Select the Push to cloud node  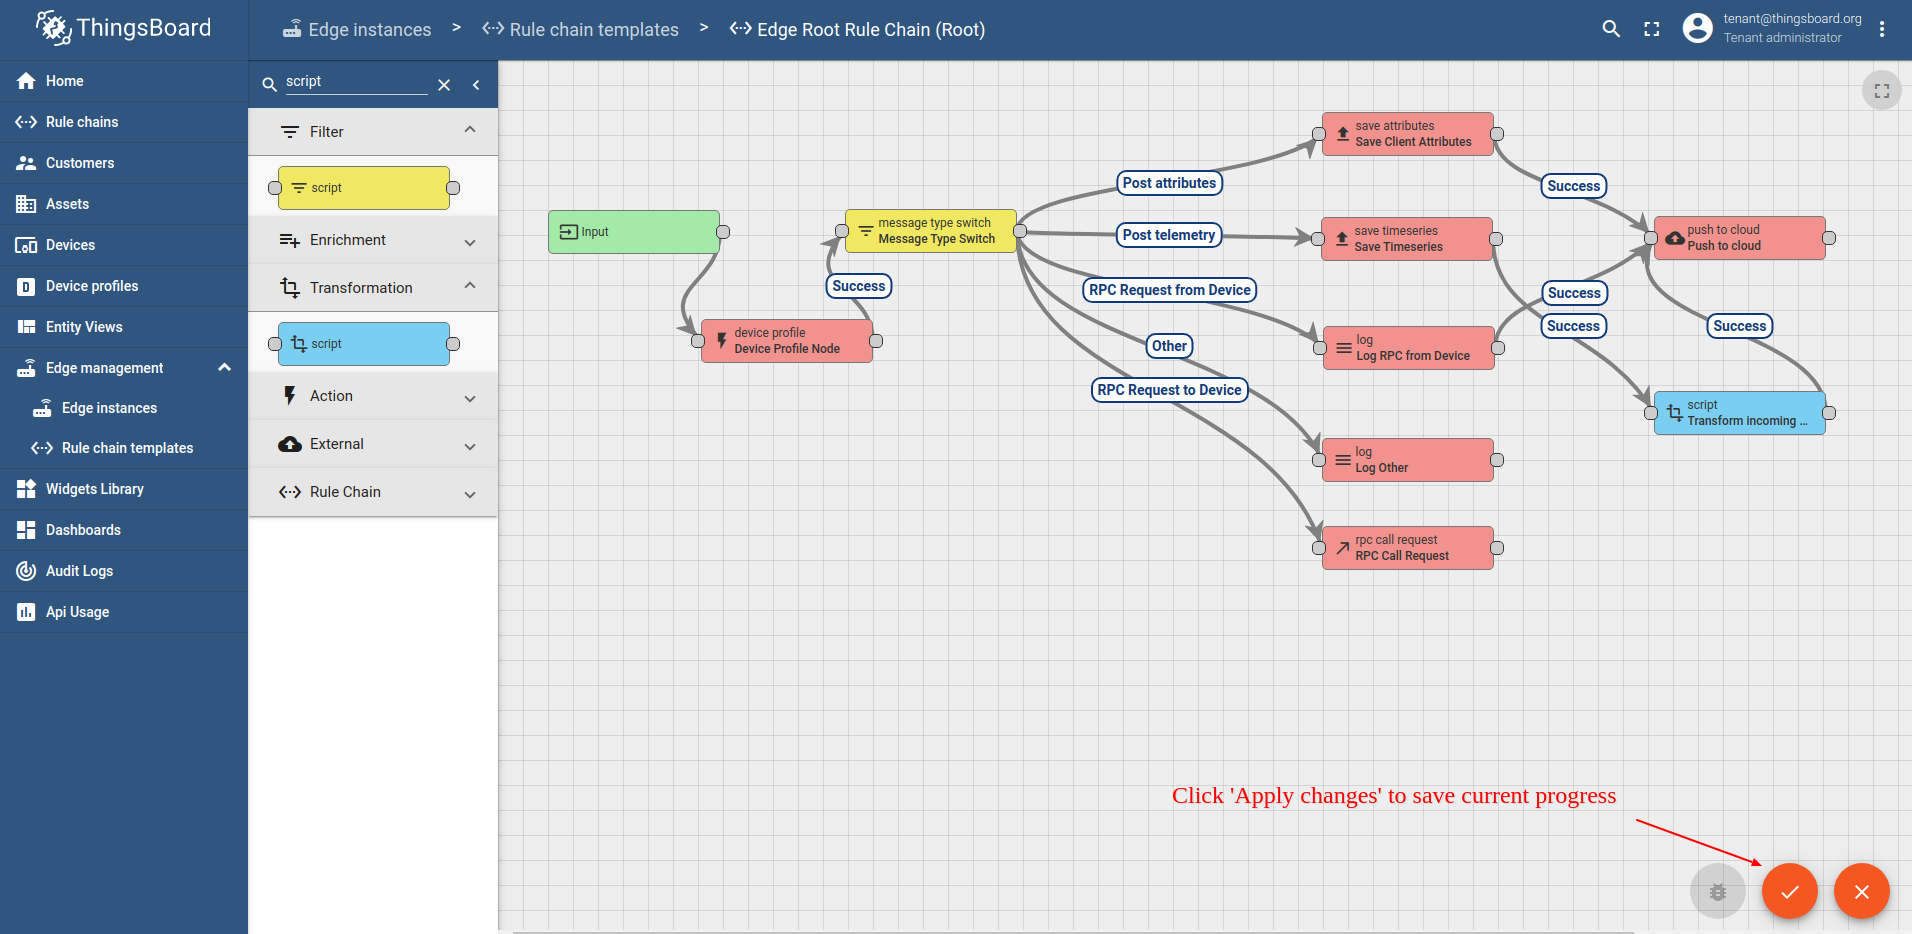(1740, 238)
